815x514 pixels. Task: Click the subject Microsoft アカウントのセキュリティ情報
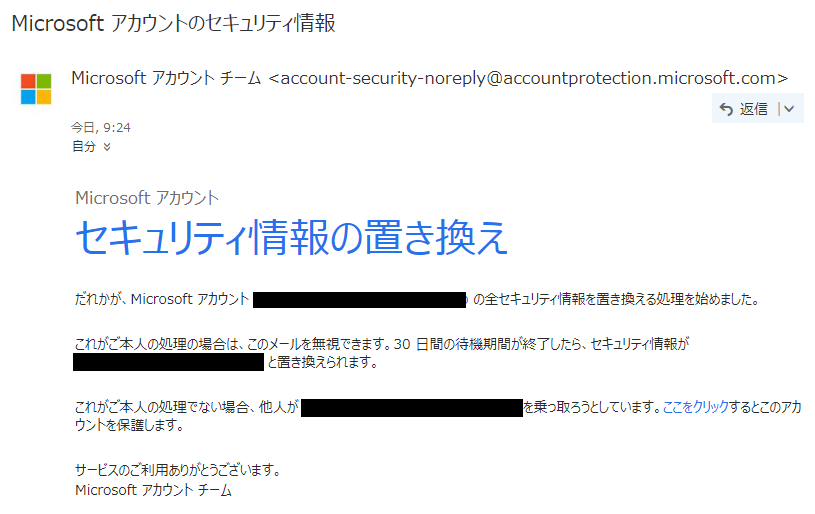(x=173, y=23)
